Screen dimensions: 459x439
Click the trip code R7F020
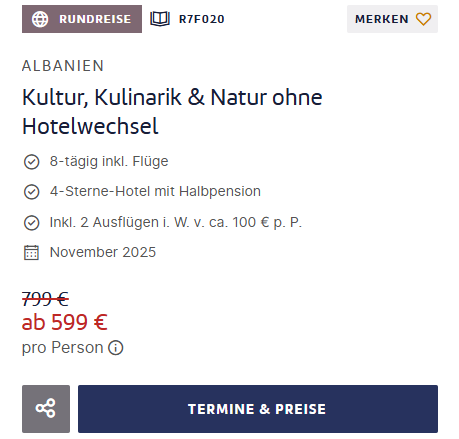[202, 19]
